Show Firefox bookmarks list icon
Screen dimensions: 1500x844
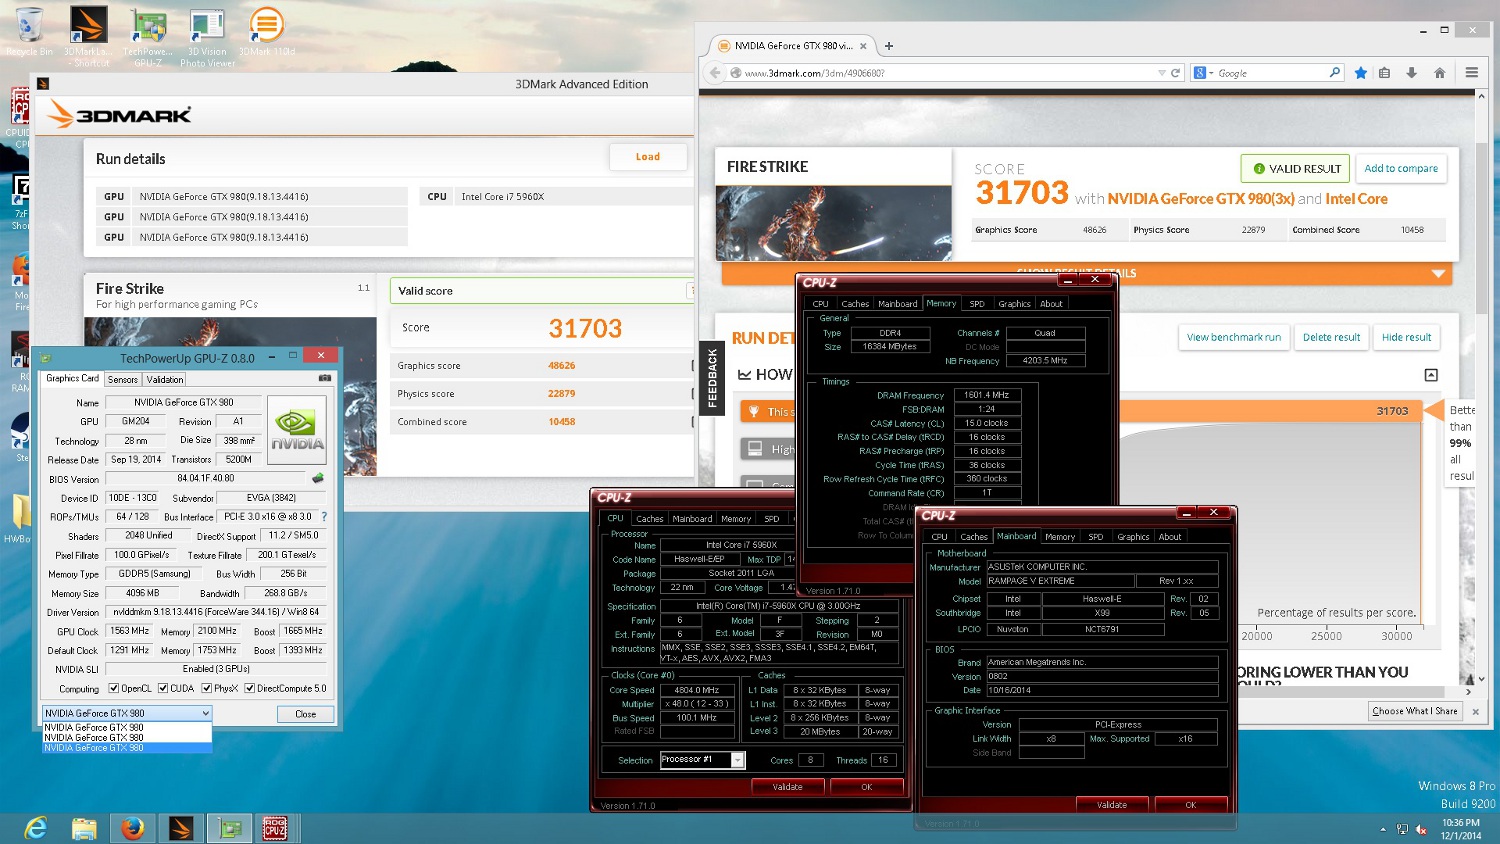[1385, 73]
